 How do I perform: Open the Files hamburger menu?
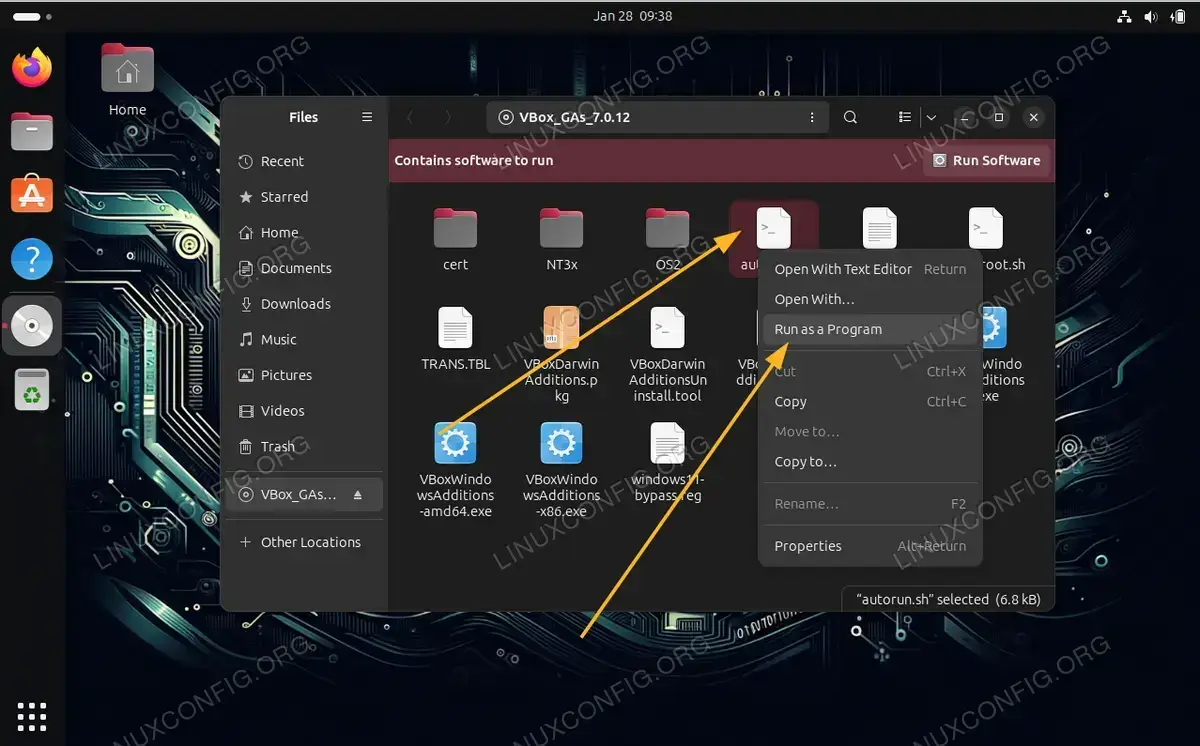pos(367,117)
